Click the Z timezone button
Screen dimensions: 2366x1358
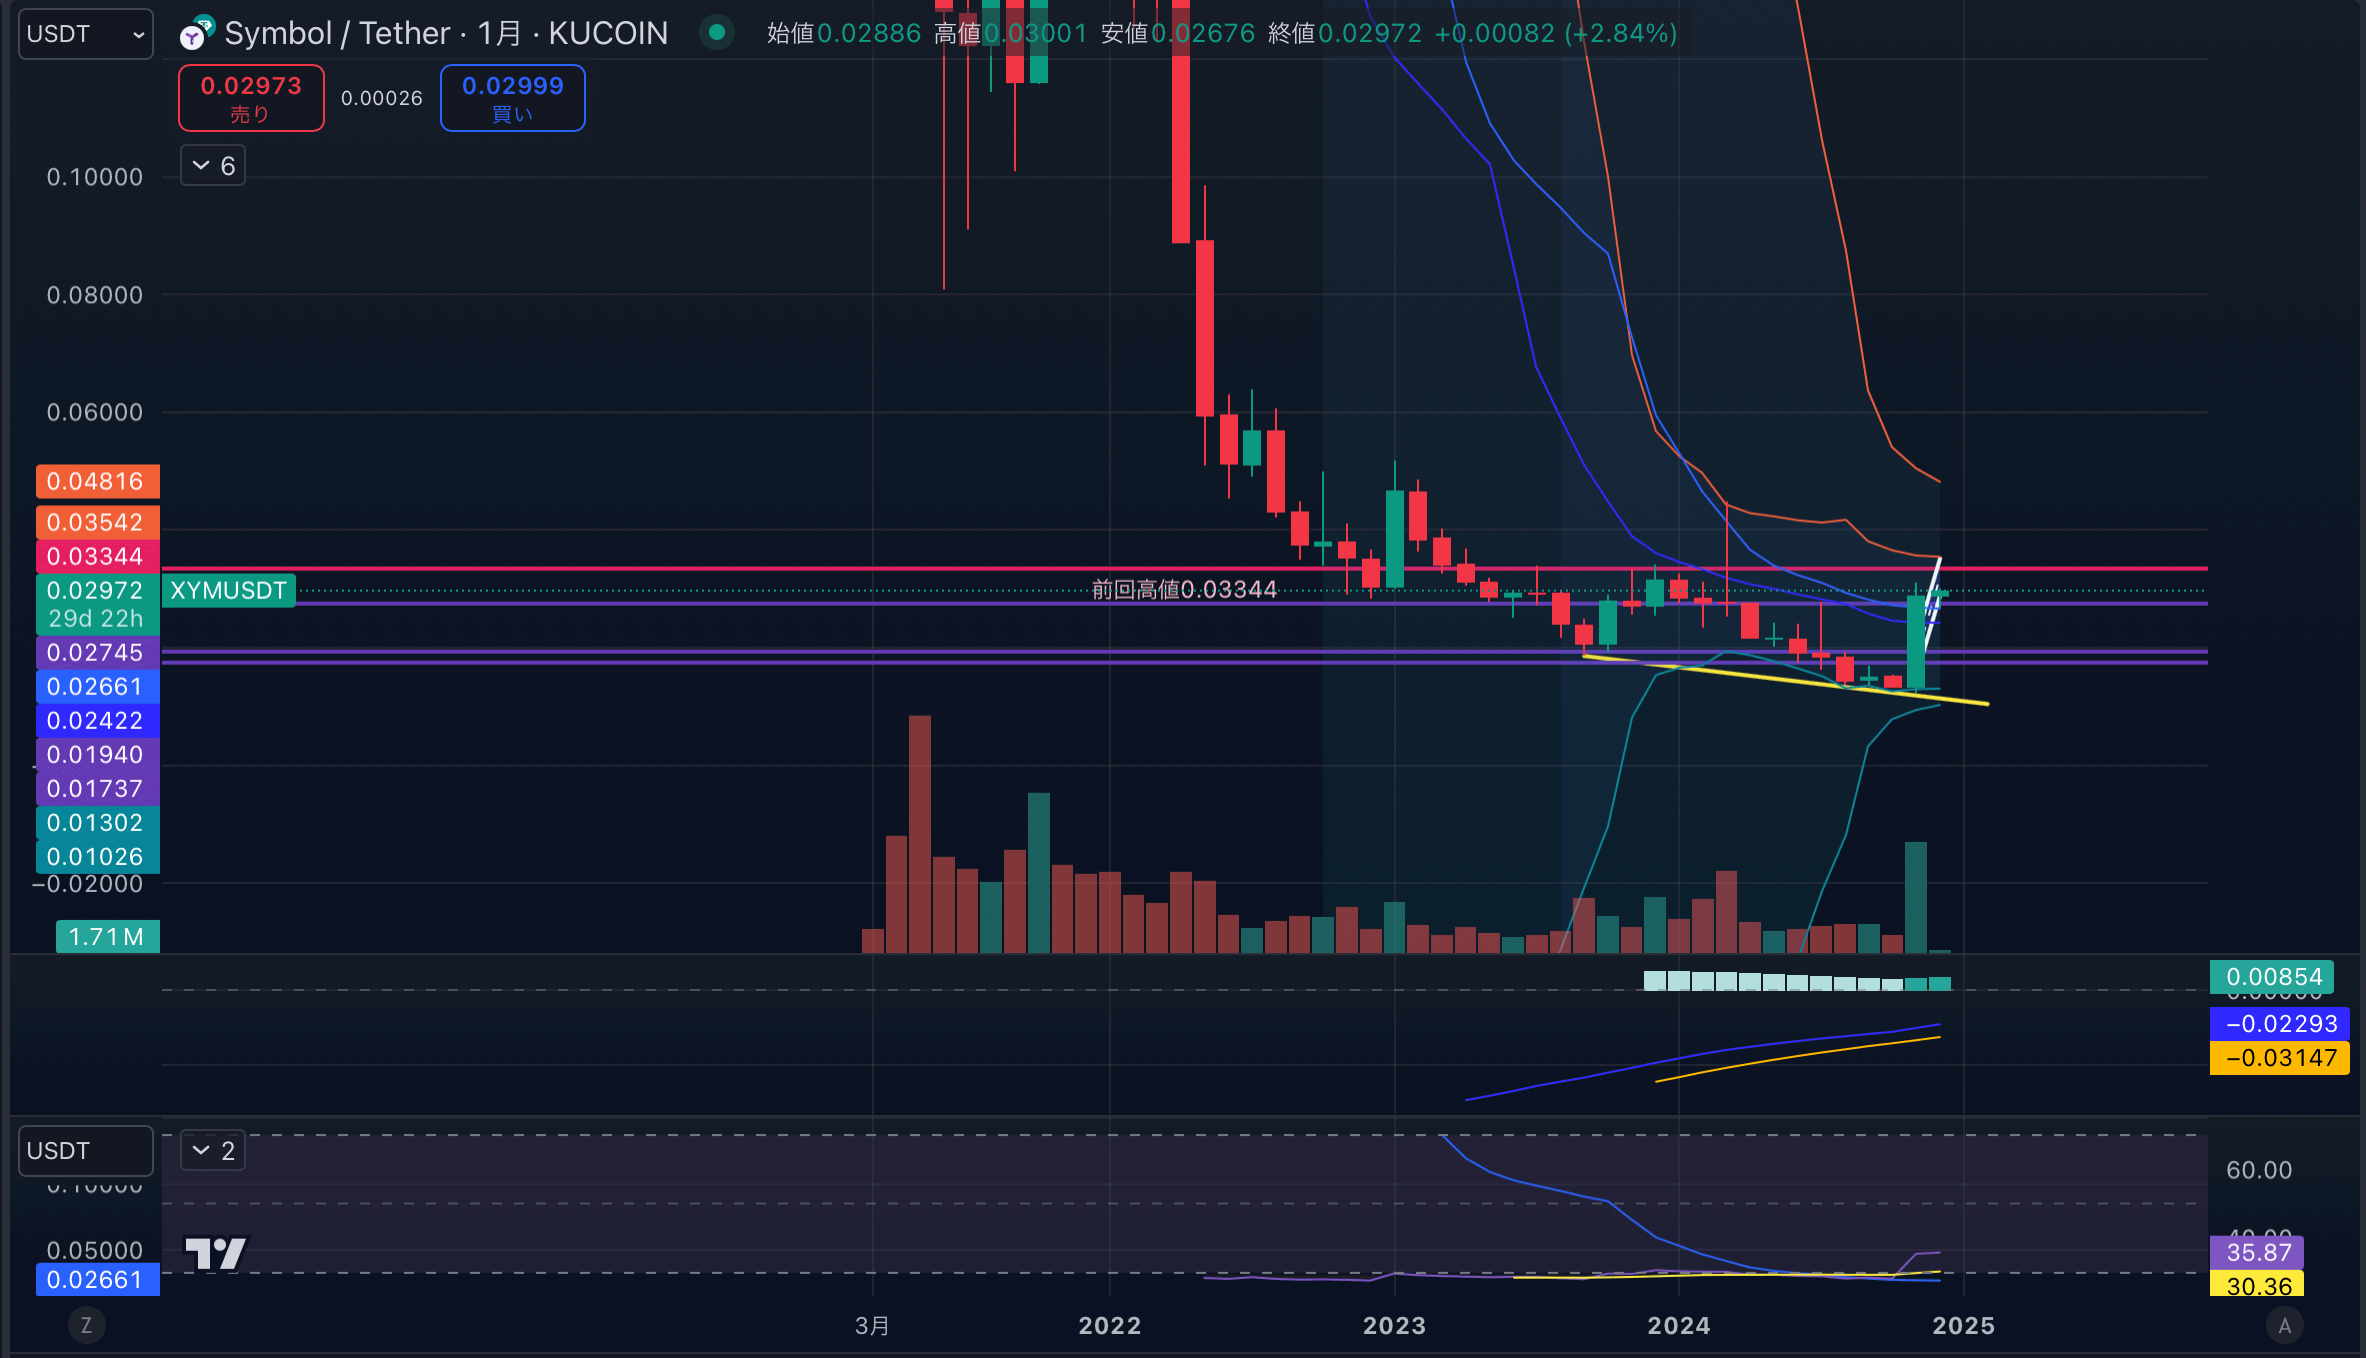[x=86, y=1326]
